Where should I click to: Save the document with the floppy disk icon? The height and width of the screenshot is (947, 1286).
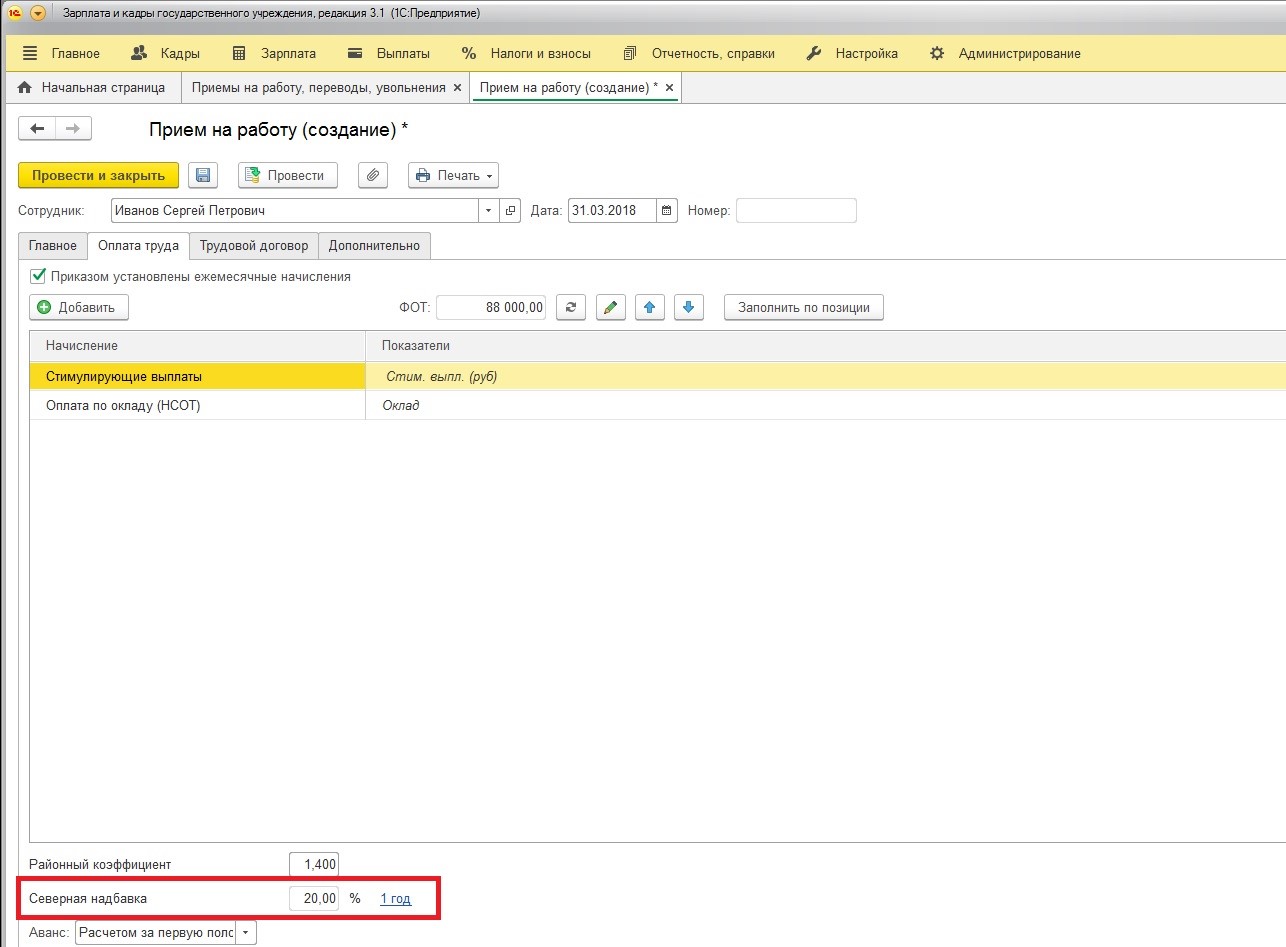203,175
